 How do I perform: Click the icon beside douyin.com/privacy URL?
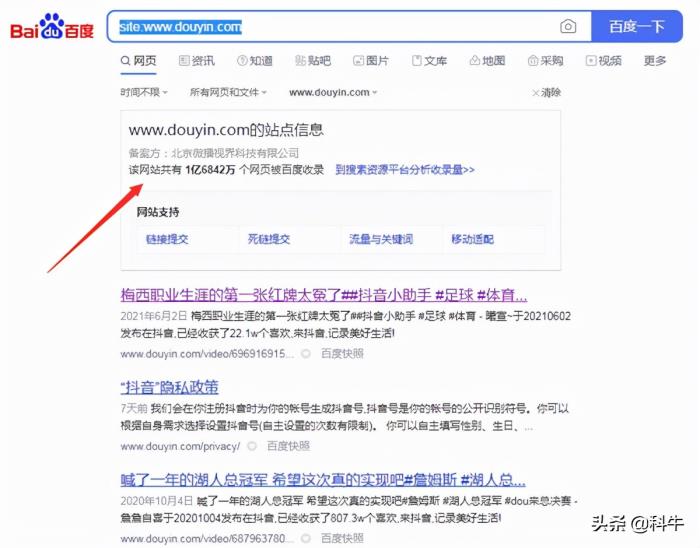click(252, 446)
